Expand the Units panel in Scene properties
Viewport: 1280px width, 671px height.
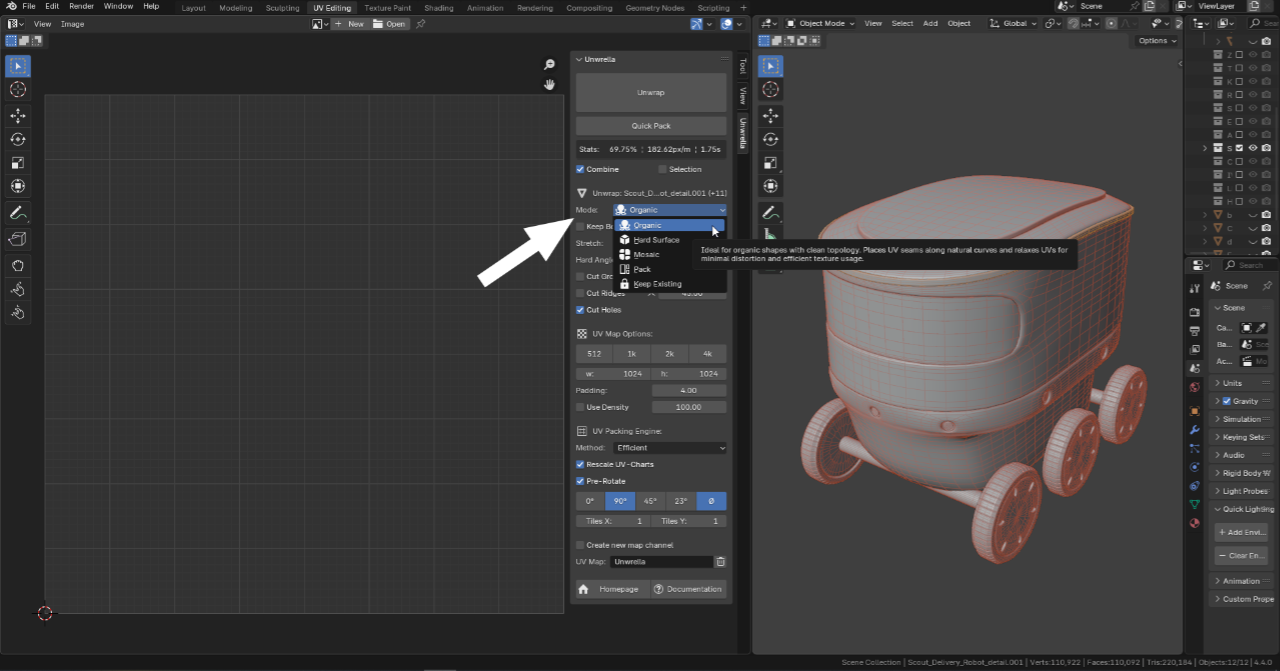pos(1241,383)
